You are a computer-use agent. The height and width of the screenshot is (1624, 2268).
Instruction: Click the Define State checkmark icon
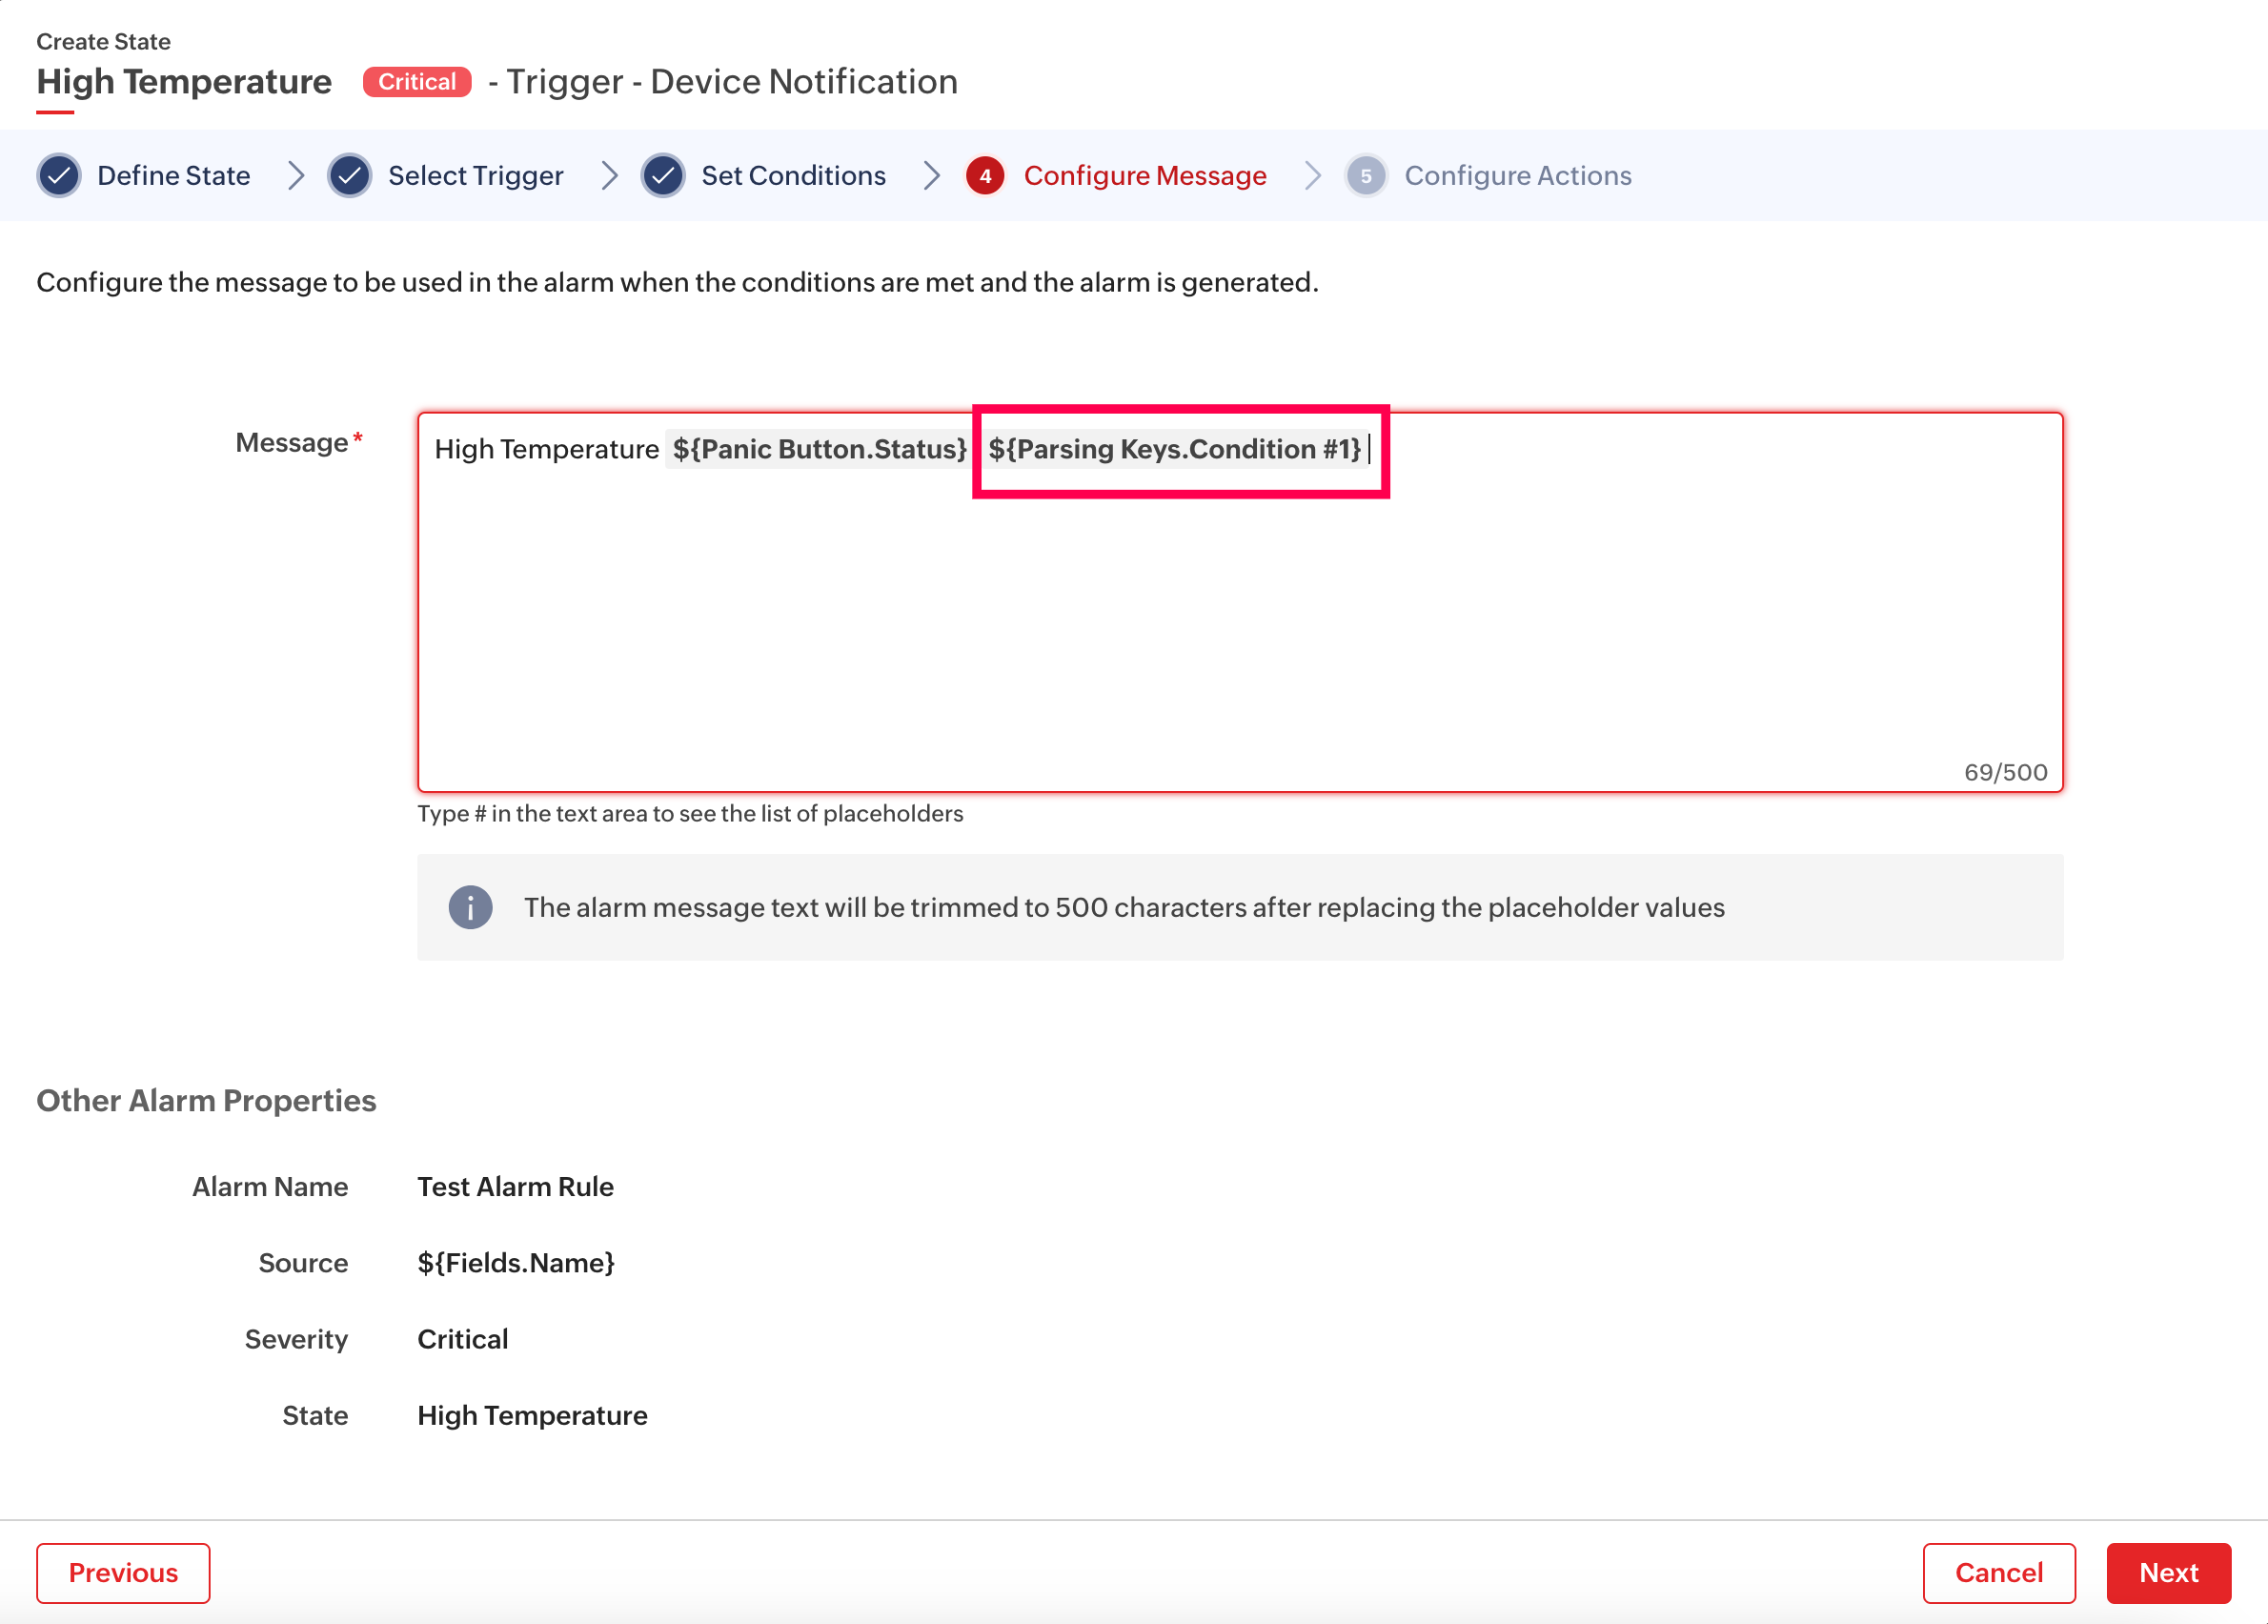[x=59, y=176]
